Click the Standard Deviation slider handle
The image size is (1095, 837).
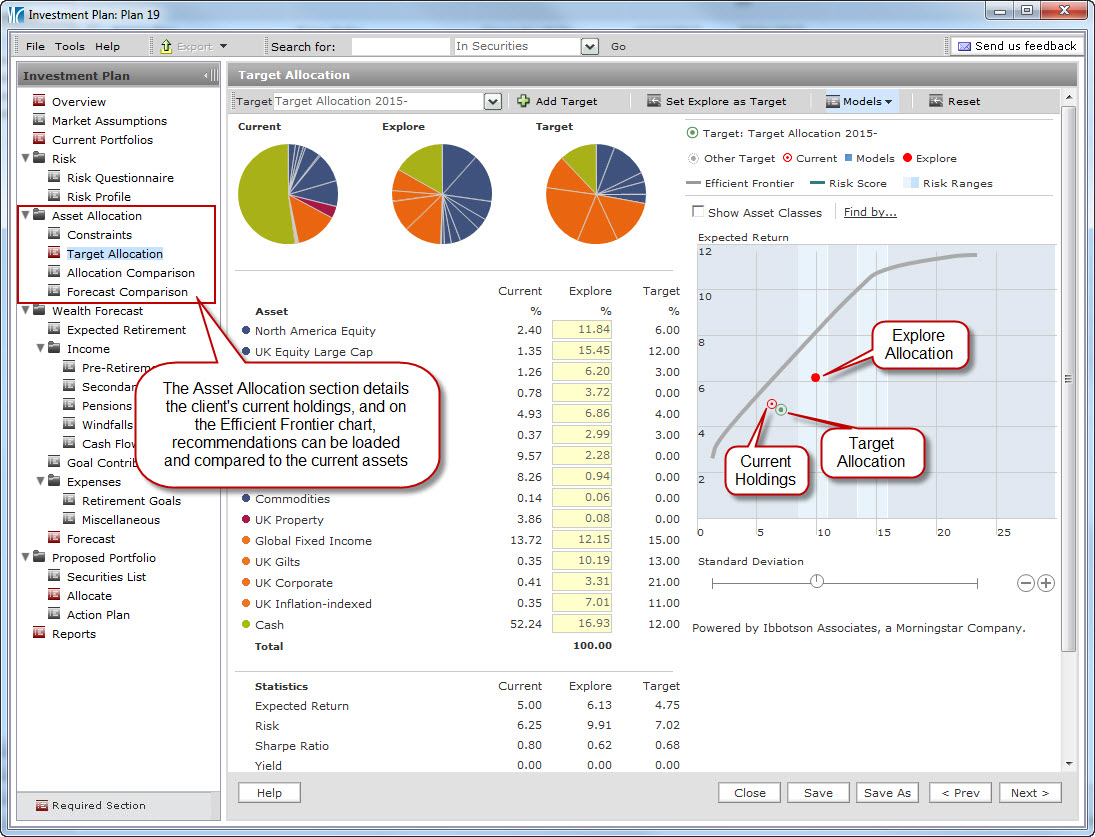(817, 582)
